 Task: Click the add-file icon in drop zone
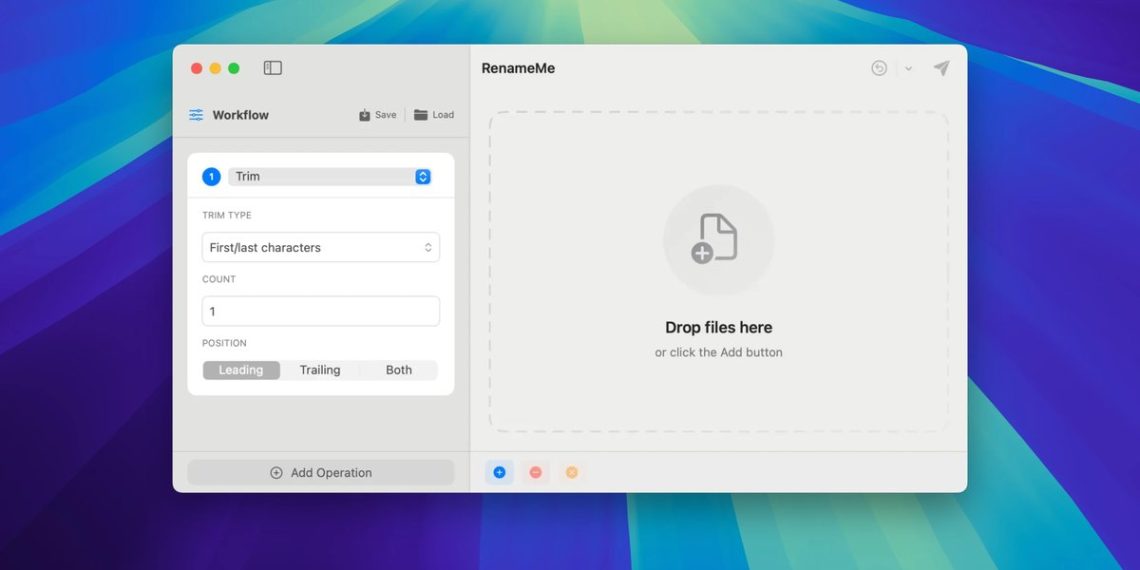(x=718, y=239)
